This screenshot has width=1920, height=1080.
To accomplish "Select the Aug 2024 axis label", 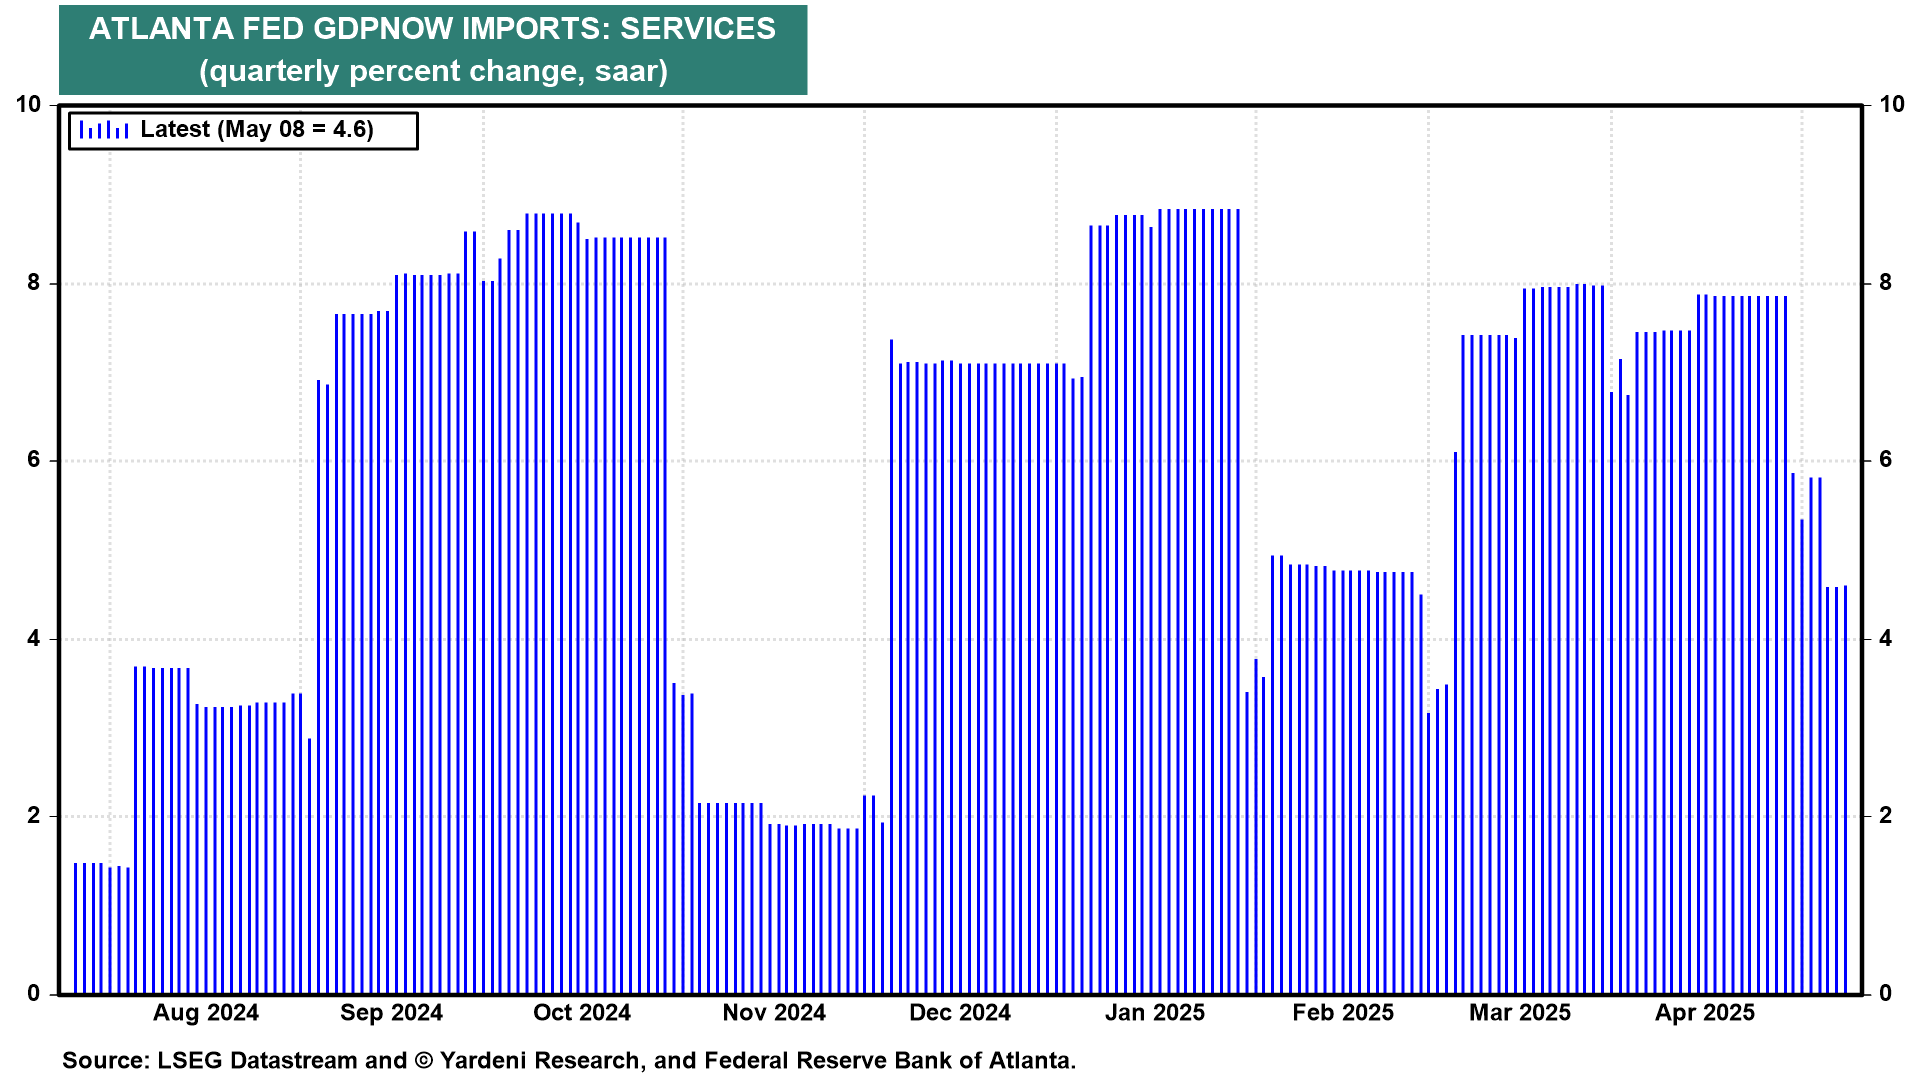I will [x=205, y=1012].
